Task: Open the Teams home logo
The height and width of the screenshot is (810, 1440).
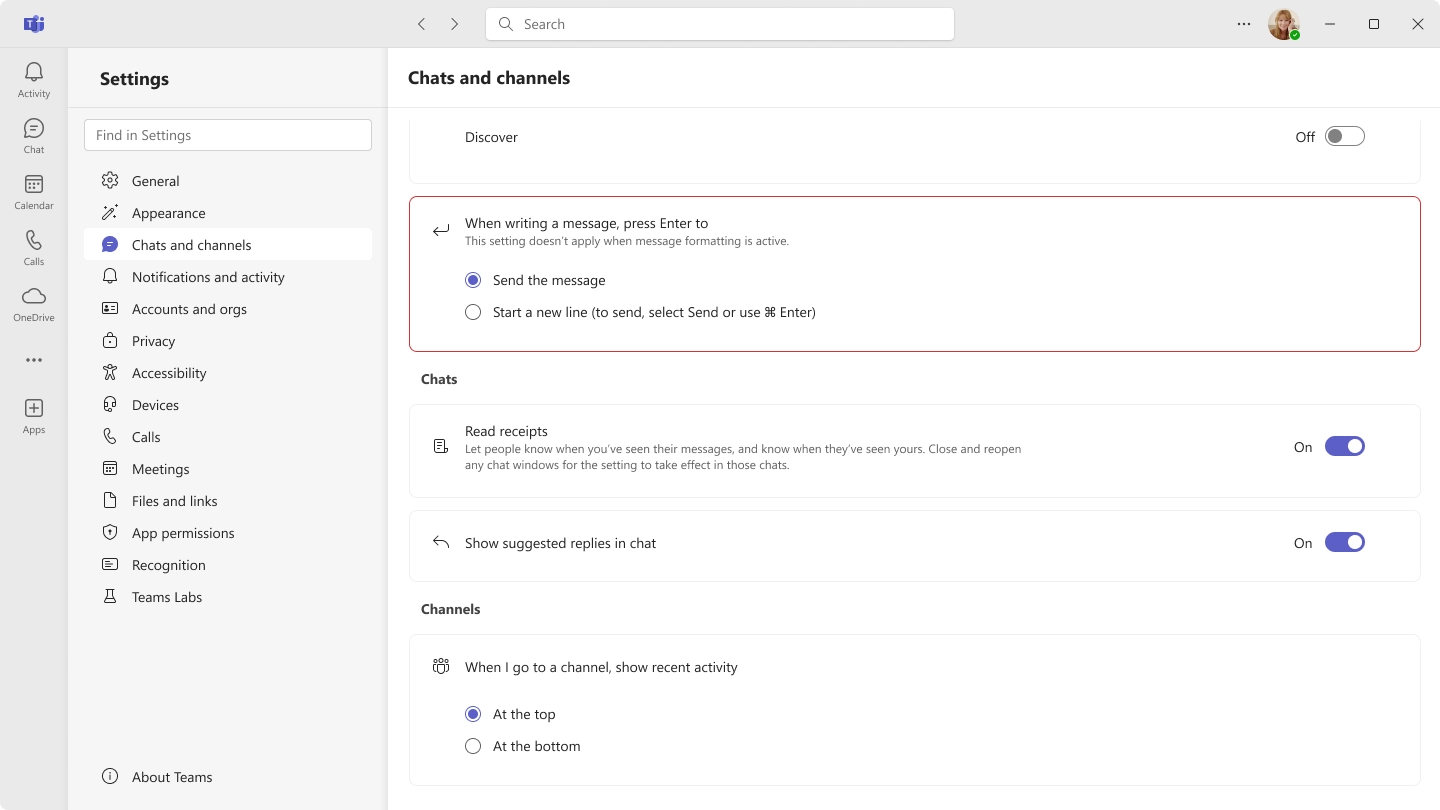Action: pos(33,23)
